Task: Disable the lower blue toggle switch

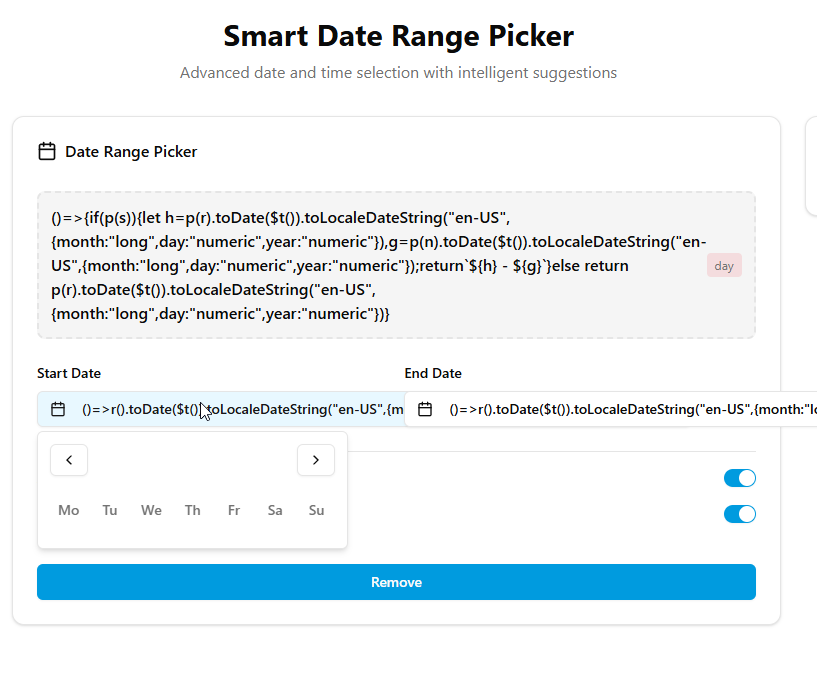Action: point(739,514)
